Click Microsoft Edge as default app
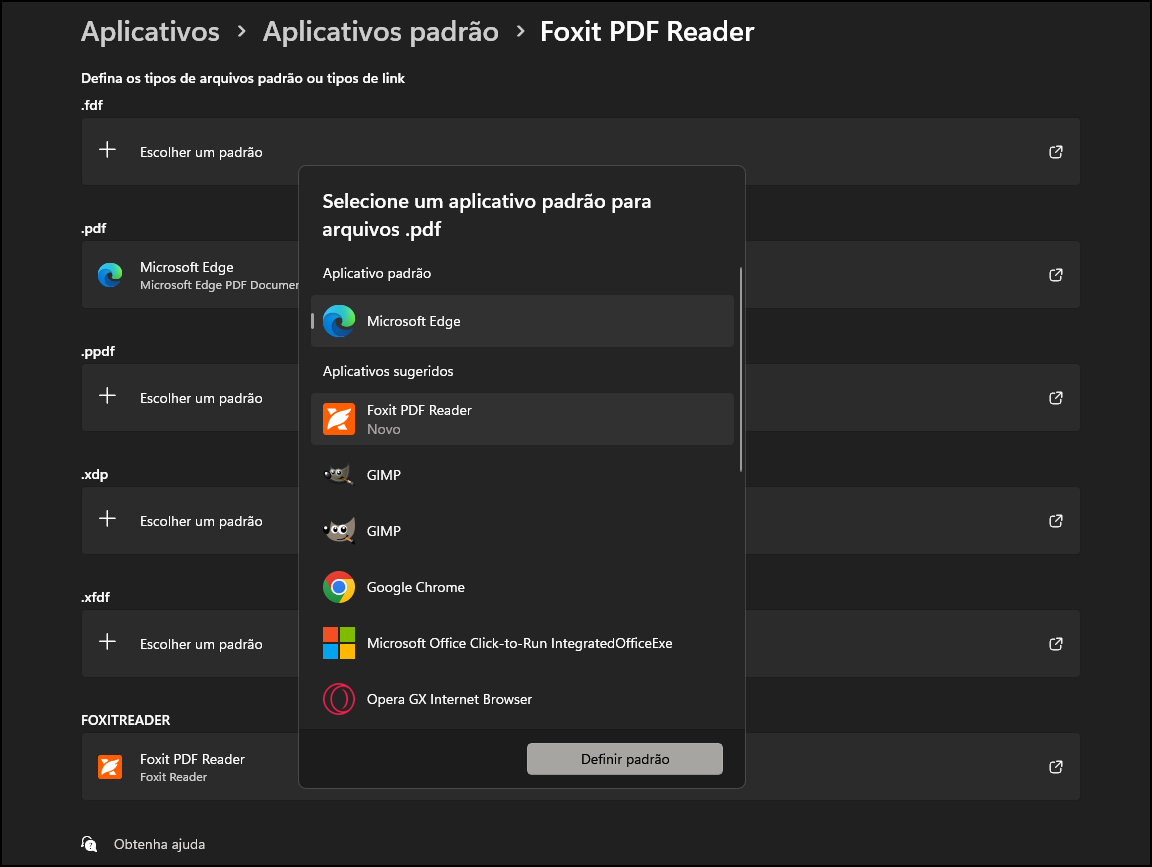Screen dimensions: 1152x867 click(522, 321)
